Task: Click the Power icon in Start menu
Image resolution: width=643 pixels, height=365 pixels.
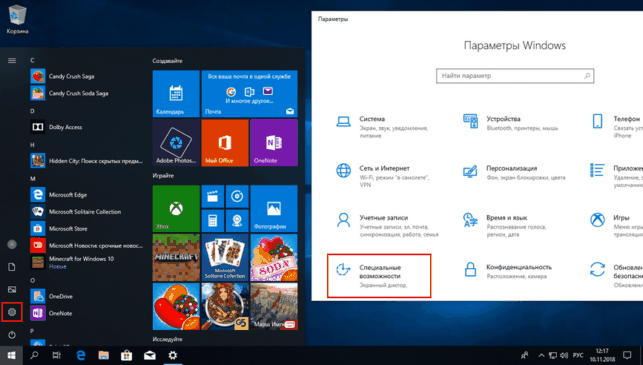Action: click(12, 335)
